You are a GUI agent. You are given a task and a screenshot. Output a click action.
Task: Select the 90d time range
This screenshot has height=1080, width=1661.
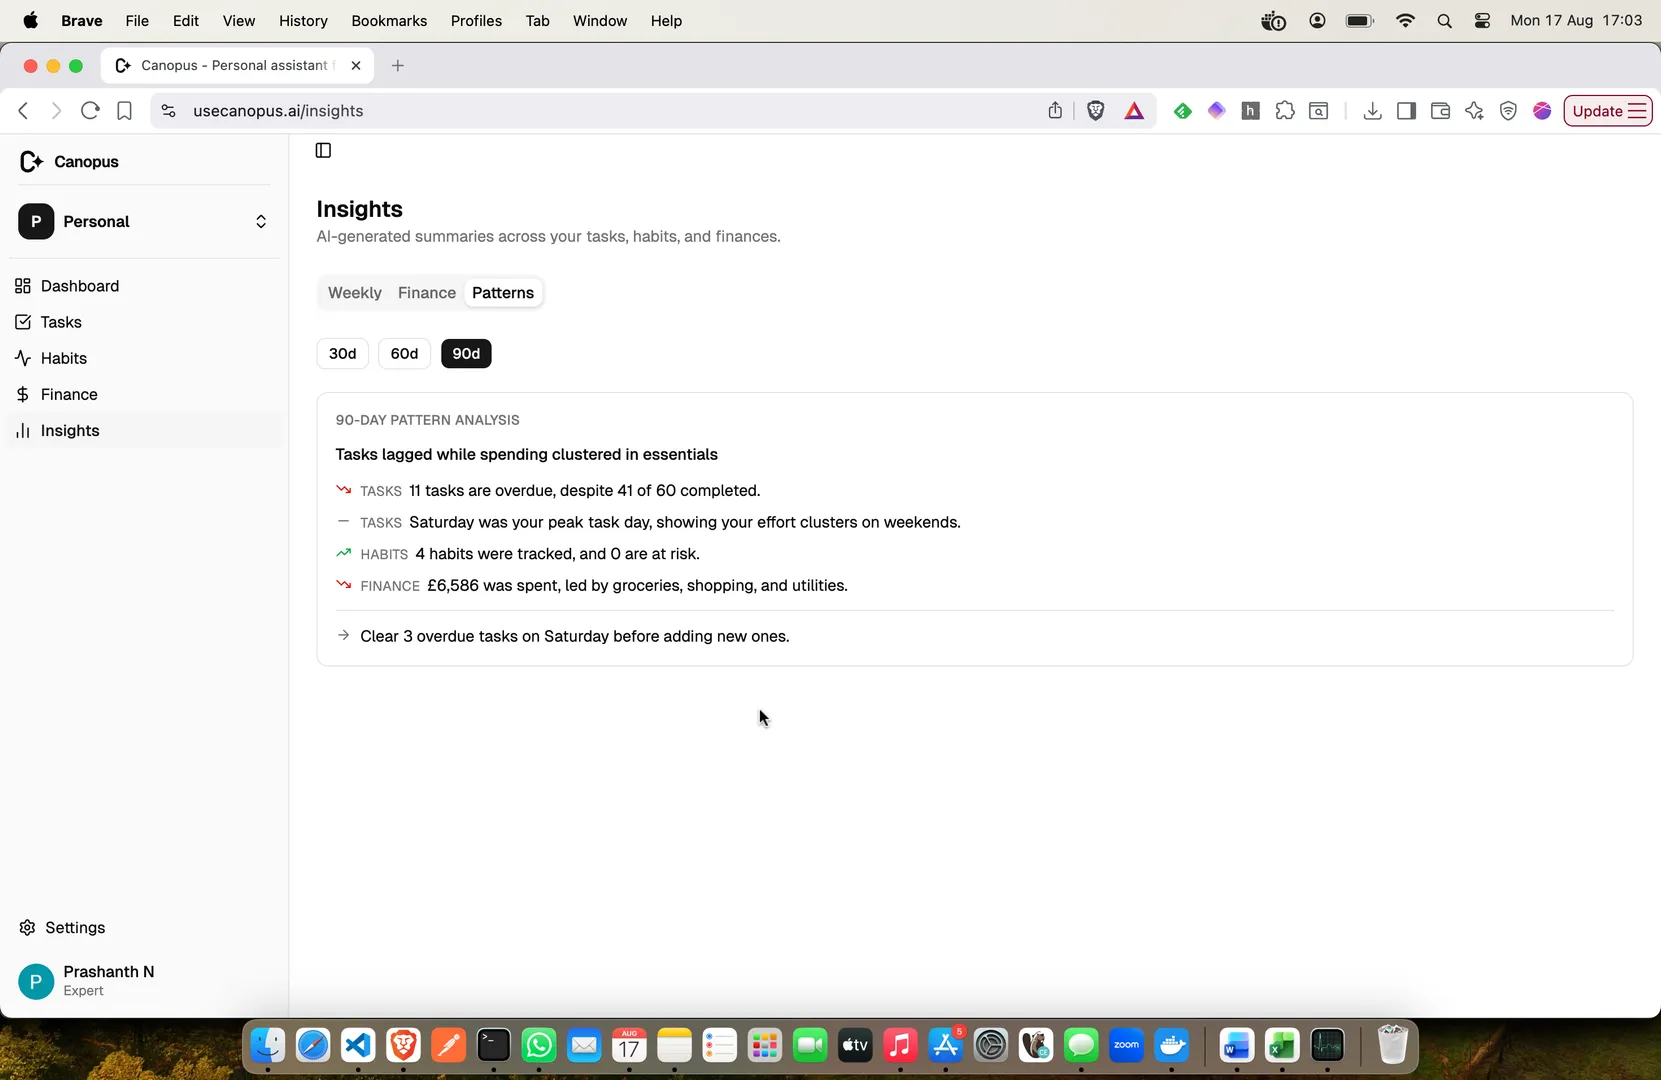pyautogui.click(x=466, y=354)
